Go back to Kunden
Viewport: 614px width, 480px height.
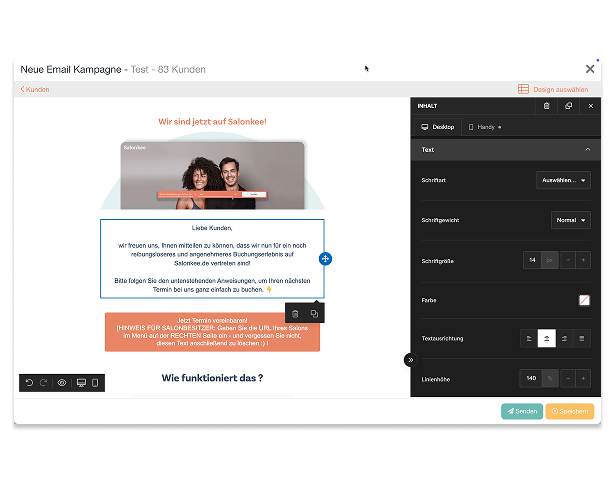(x=35, y=89)
